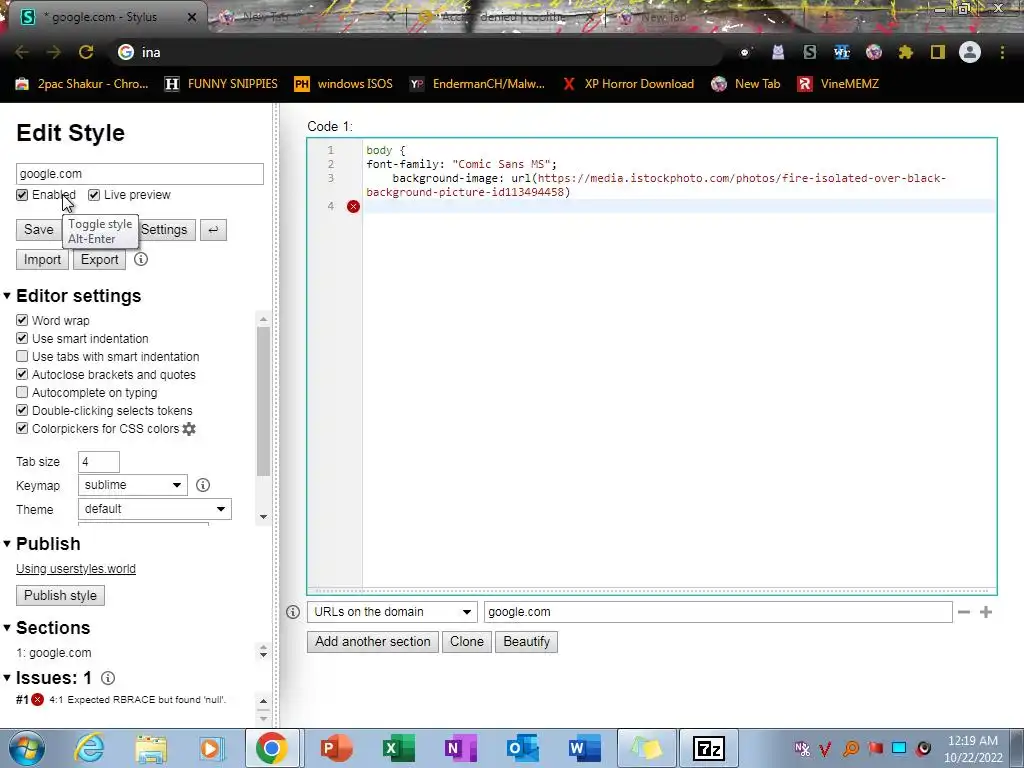Enable Autocomplete on typing
This screenshot has width=1024, height=768.
[x=22, y=392]
